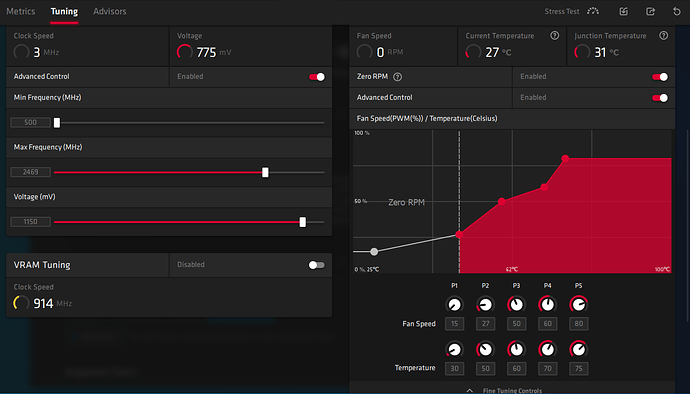The height and width of the screenshot is (394, 690).
Task: Click the P1 Temperature knob
Action: pos(455,350)
